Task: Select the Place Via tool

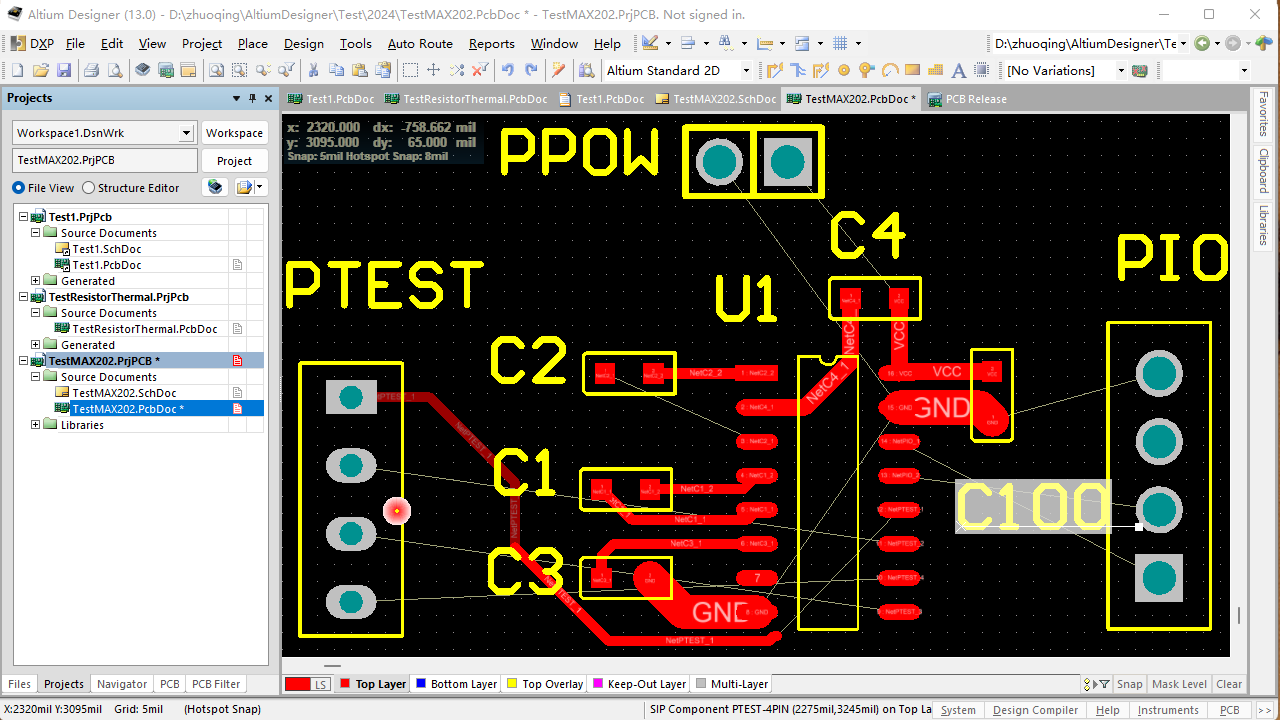Action: tap(866, 70)
